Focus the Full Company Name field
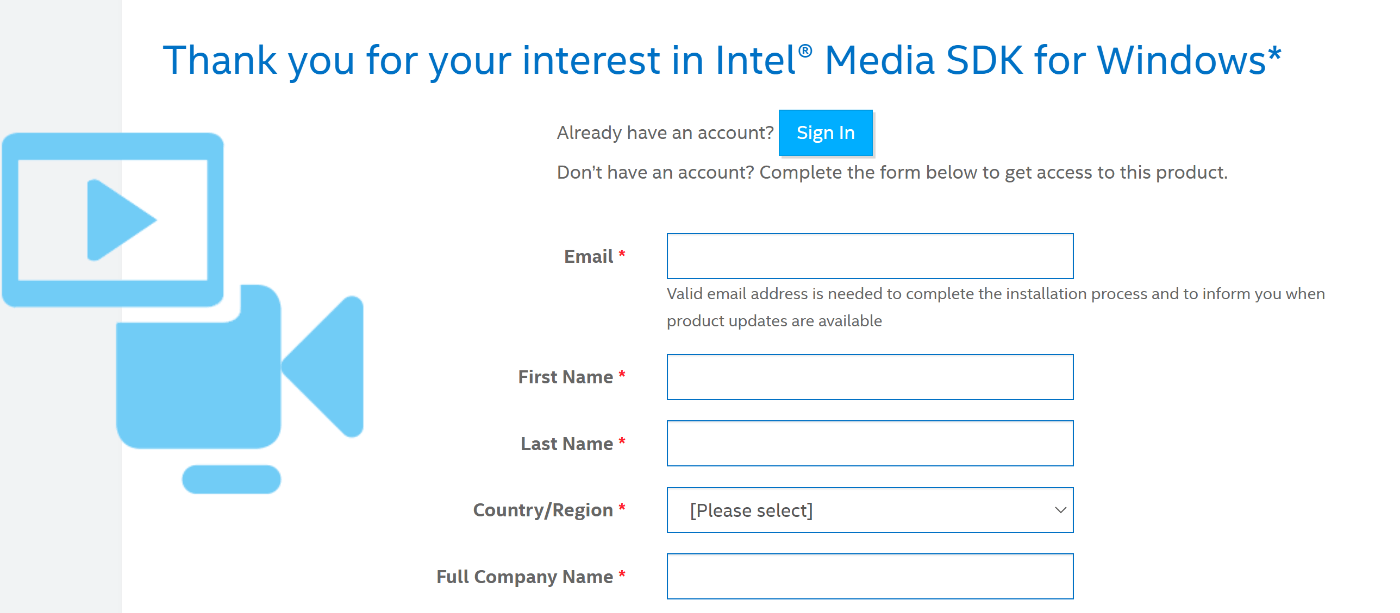 click(x=870, y=577)
